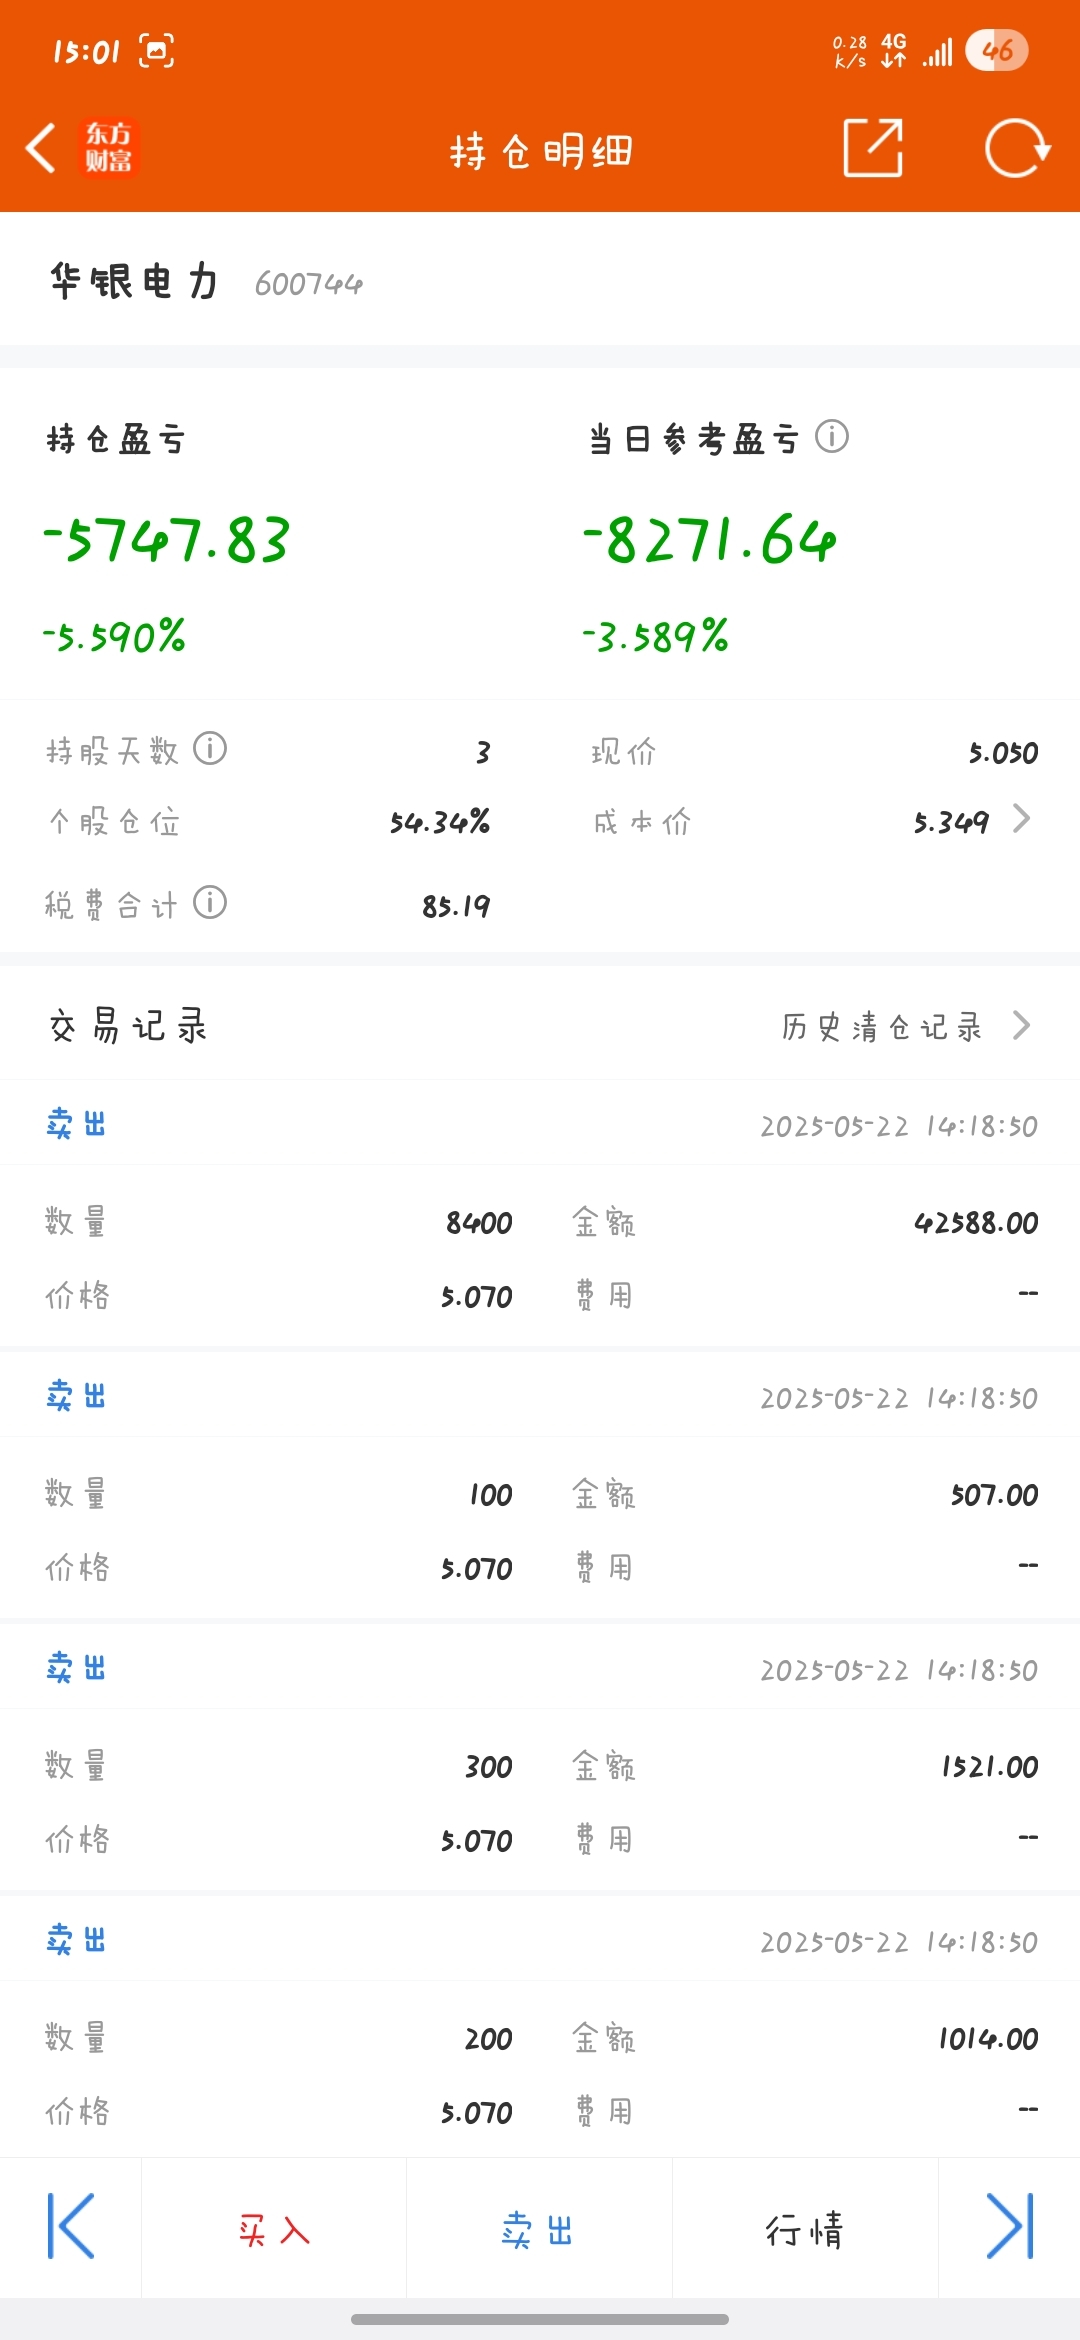This screenshot has width=1080, height=2340.
Task: Refresh the holding details page
Action: tap(1016, 148)
